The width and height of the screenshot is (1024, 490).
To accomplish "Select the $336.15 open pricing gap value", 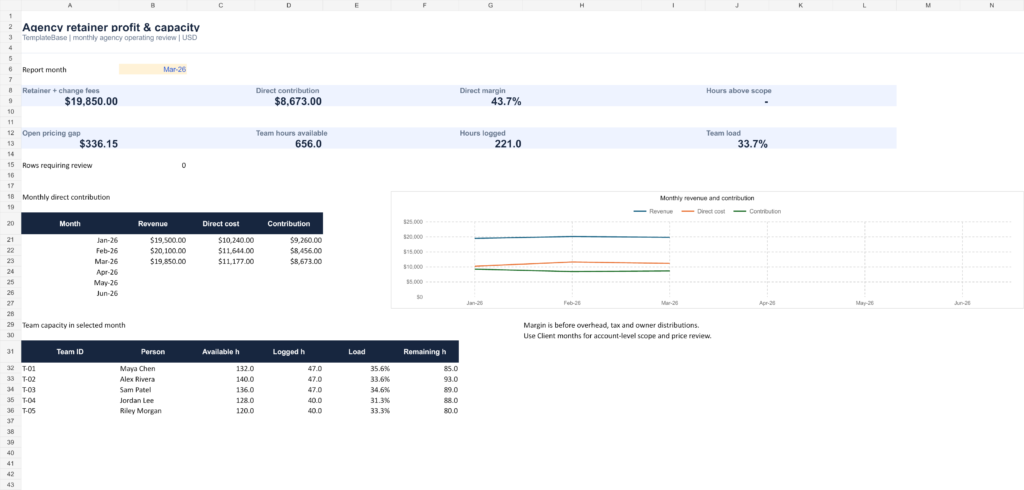I will pos(99,144).
